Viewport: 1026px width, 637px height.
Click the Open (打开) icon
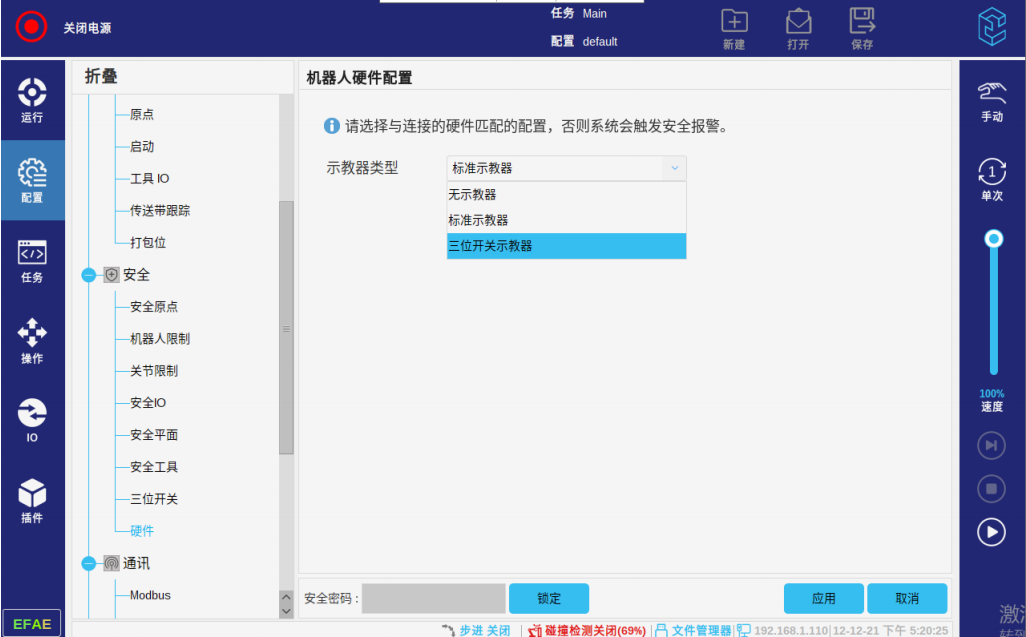click(798, 28)
